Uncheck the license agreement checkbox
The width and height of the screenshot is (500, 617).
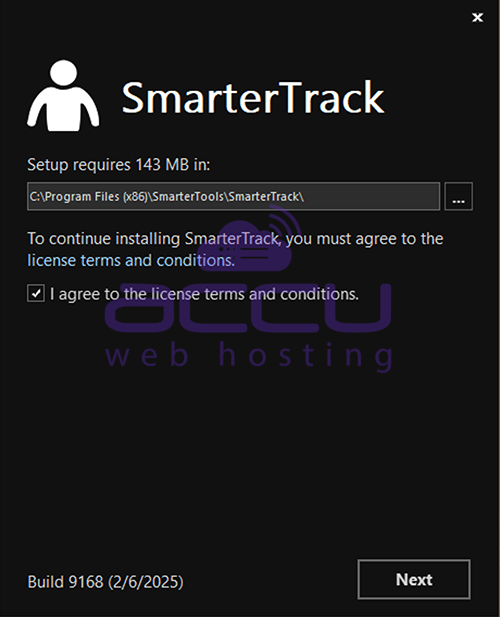click(x=36, y=294)
